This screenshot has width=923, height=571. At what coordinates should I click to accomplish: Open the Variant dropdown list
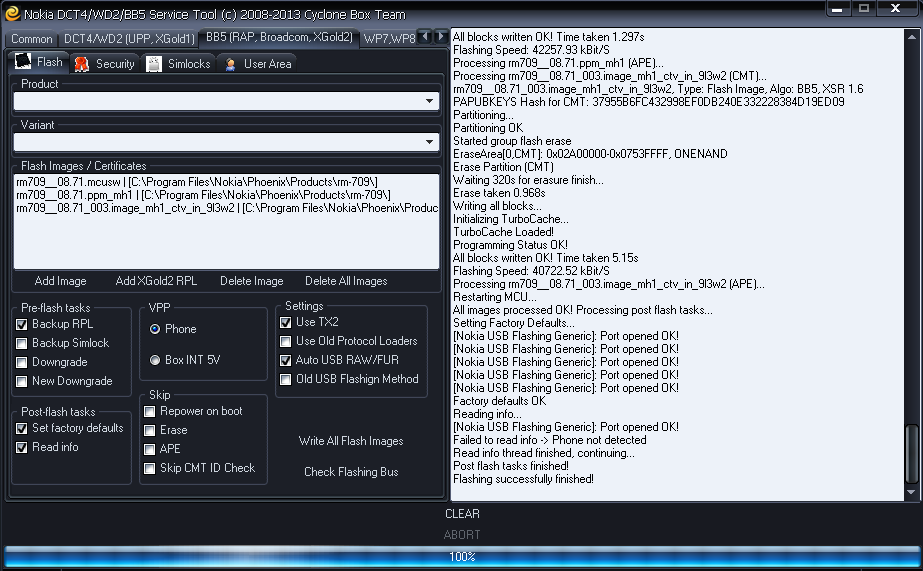[x=430, y=142]
